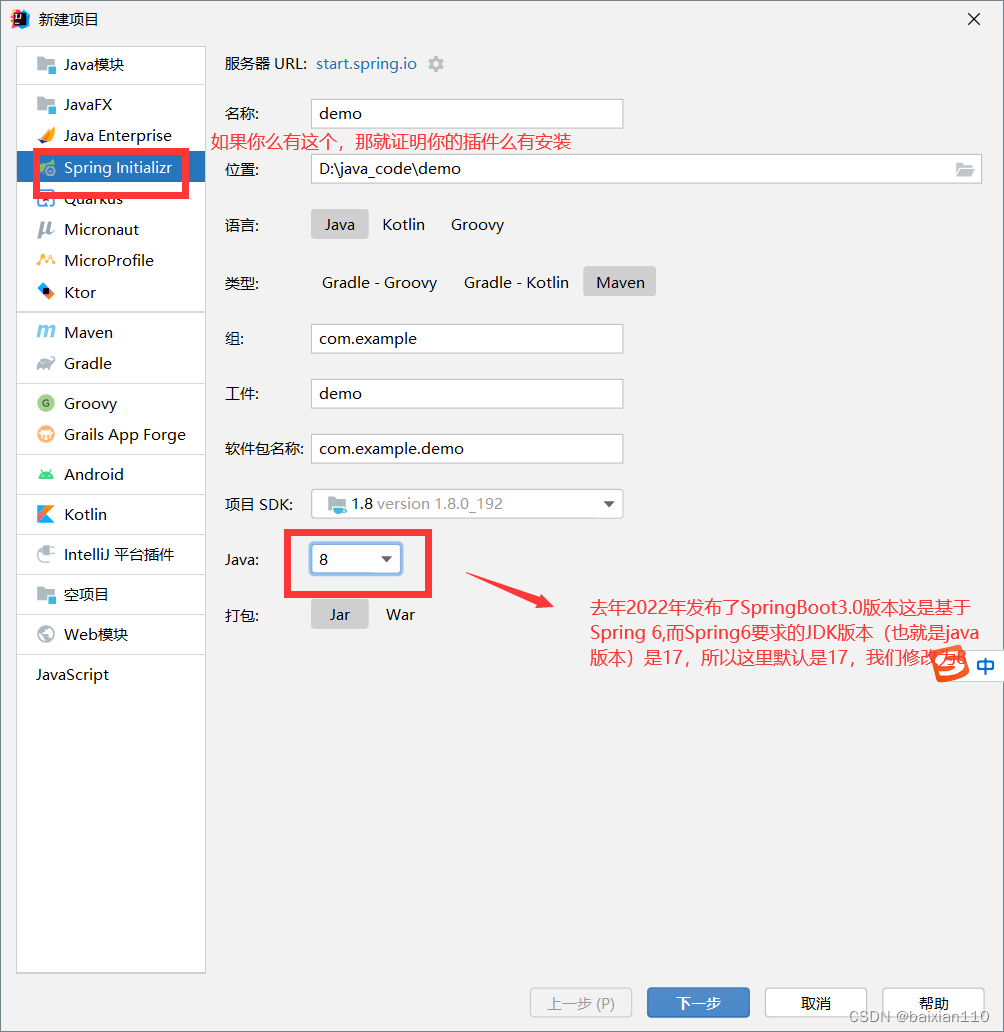Viewport: 1004px width, 1032px height.
Task: Select Kotlin as the language
Action: coord(404,224)
